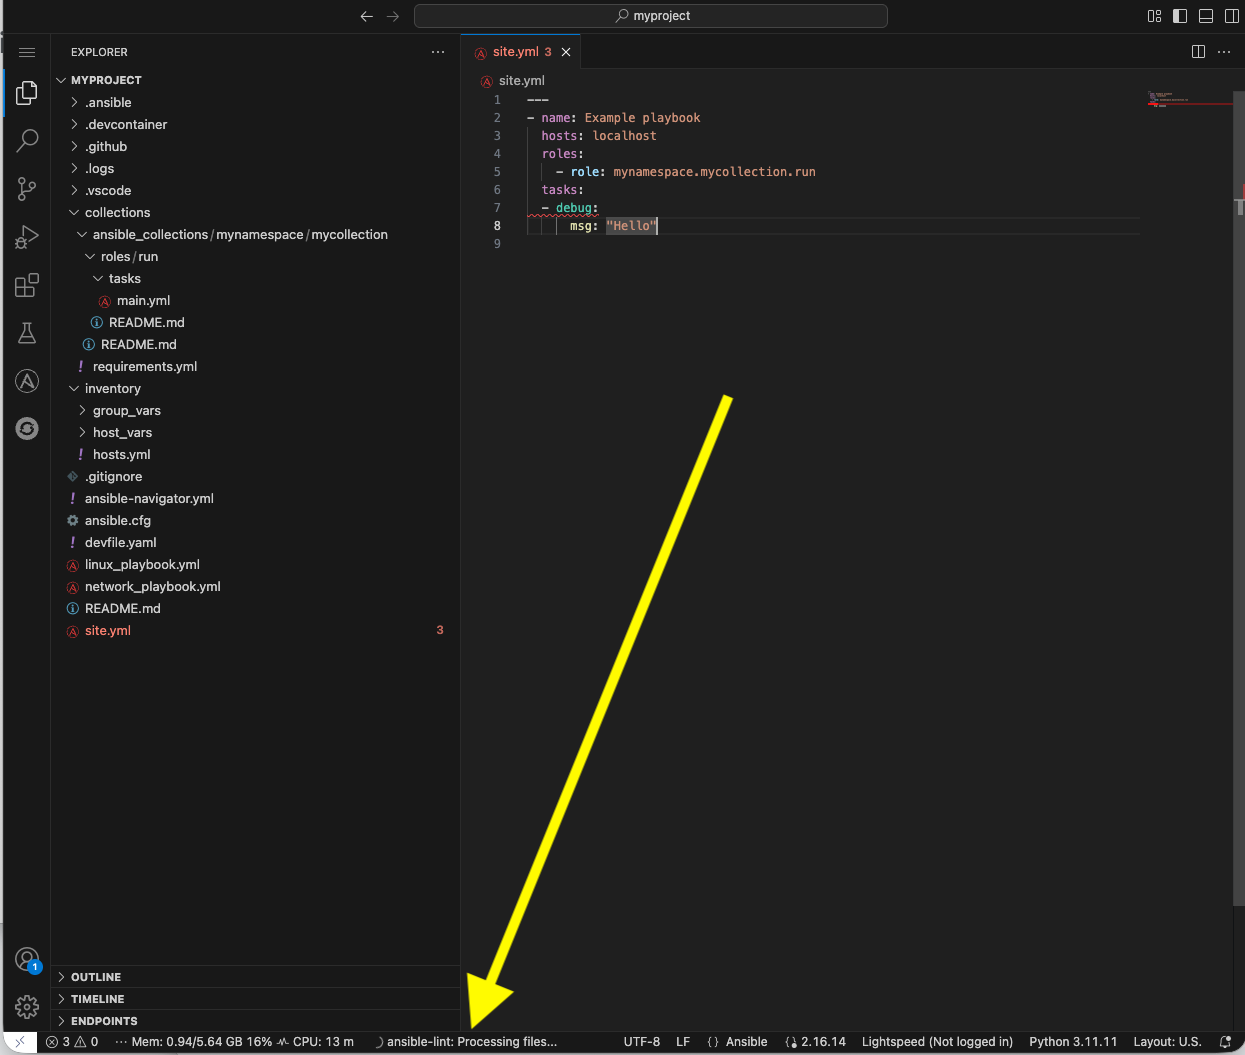Open the Manage settings gear icon
Viewport: 1245px width, 1055px height.
(x=26, y=1007)
